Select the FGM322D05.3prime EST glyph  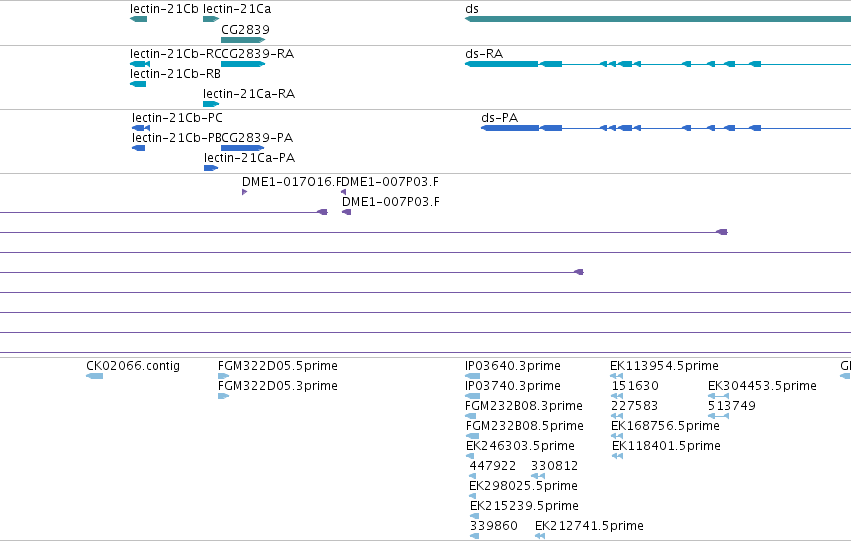click(x=224, y=396)
